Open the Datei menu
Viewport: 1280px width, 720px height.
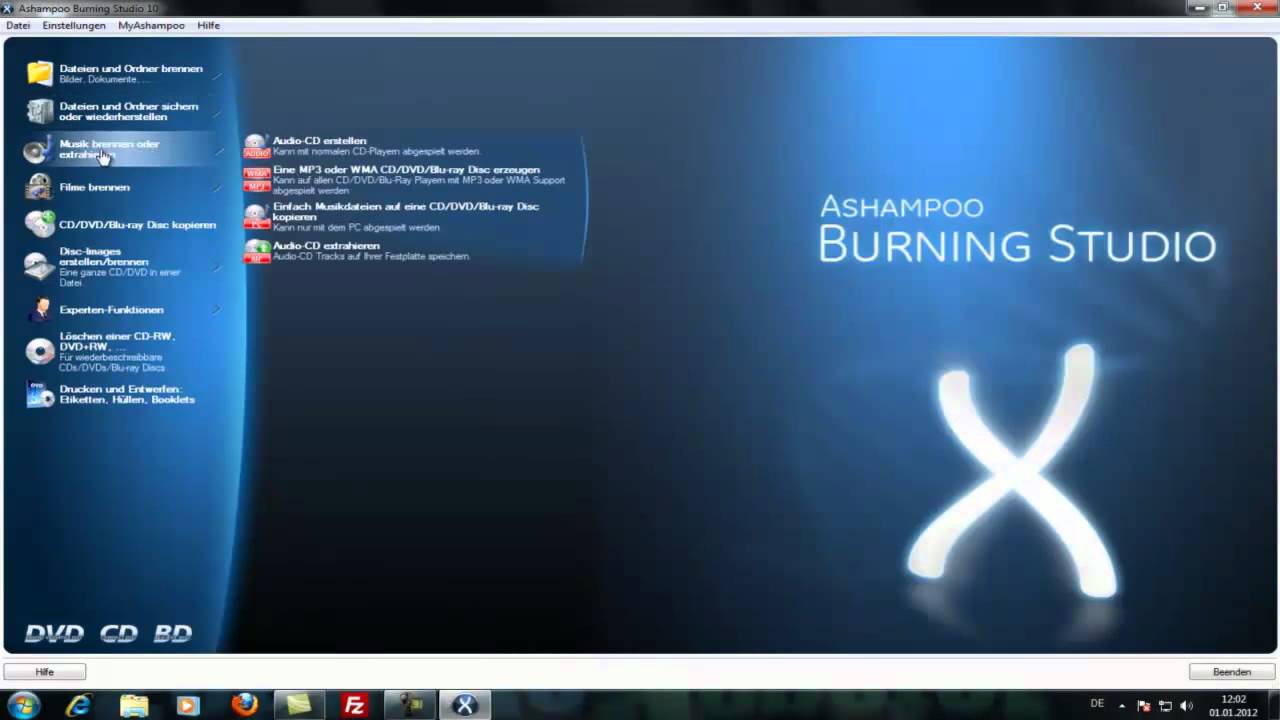(x=18, y=25)
